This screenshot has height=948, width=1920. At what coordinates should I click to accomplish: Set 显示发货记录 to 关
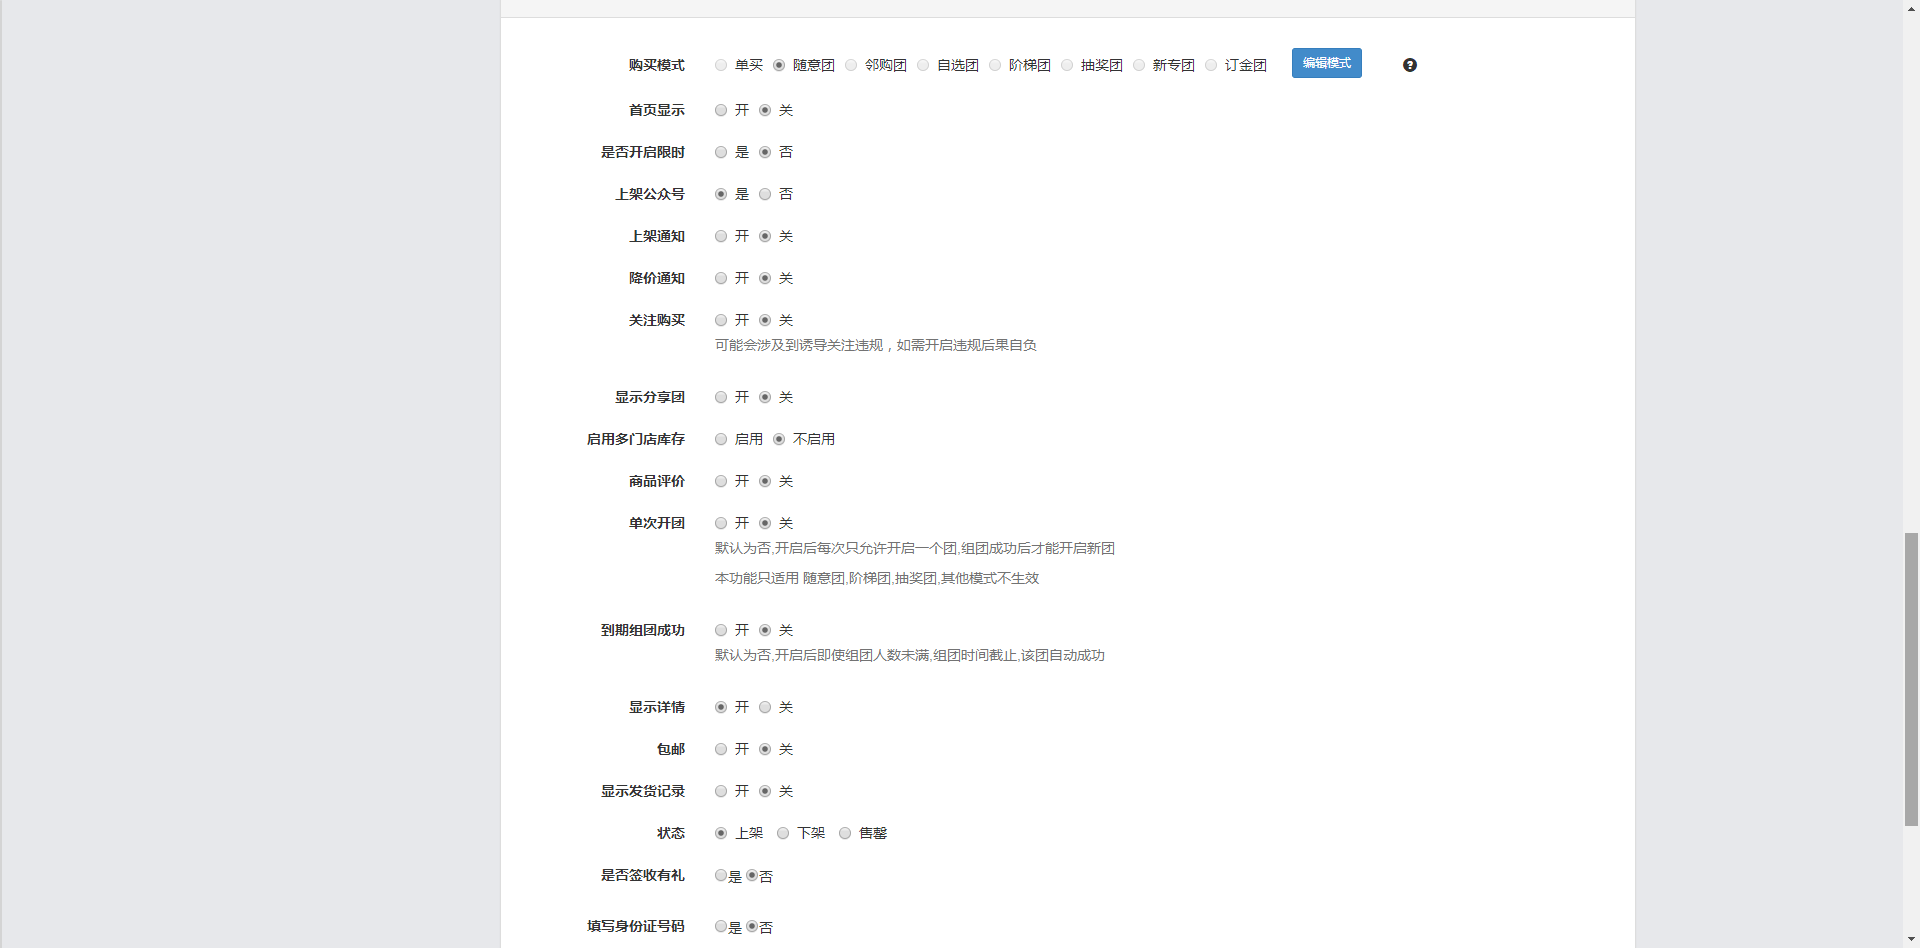[765, 791]
